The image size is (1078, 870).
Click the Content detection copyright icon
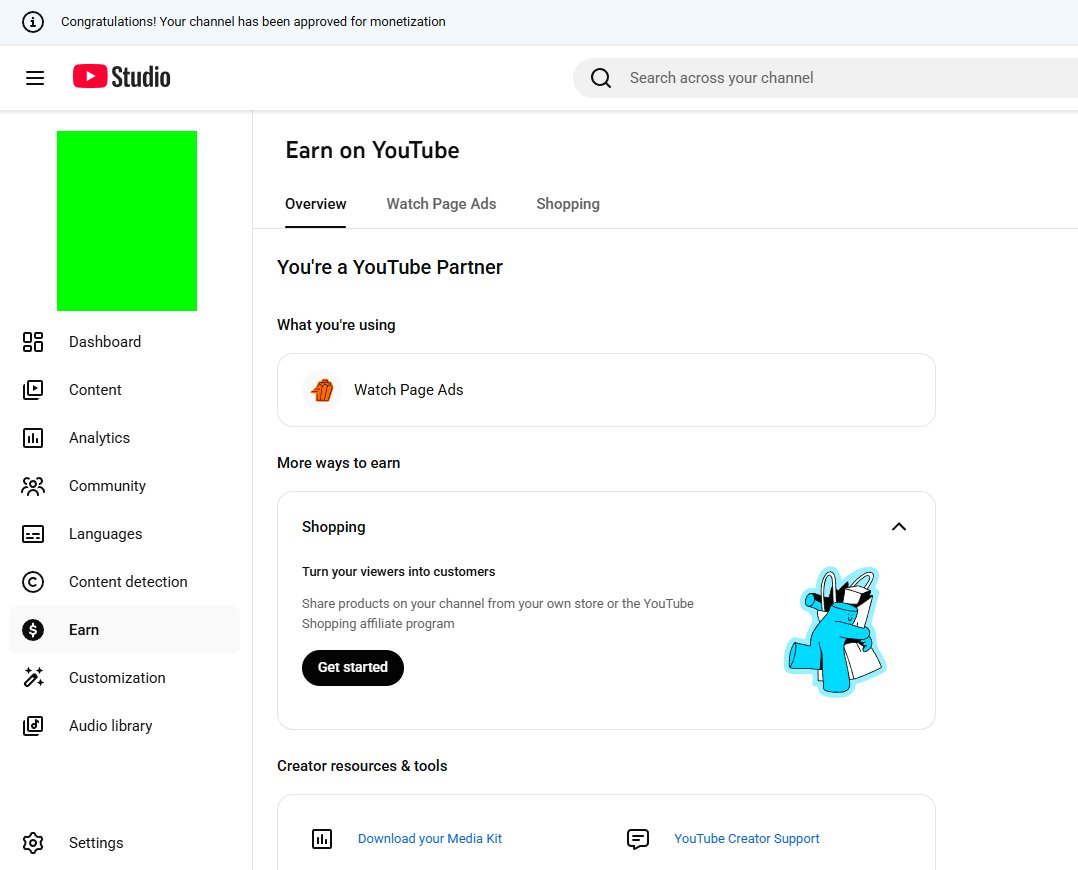33,582
